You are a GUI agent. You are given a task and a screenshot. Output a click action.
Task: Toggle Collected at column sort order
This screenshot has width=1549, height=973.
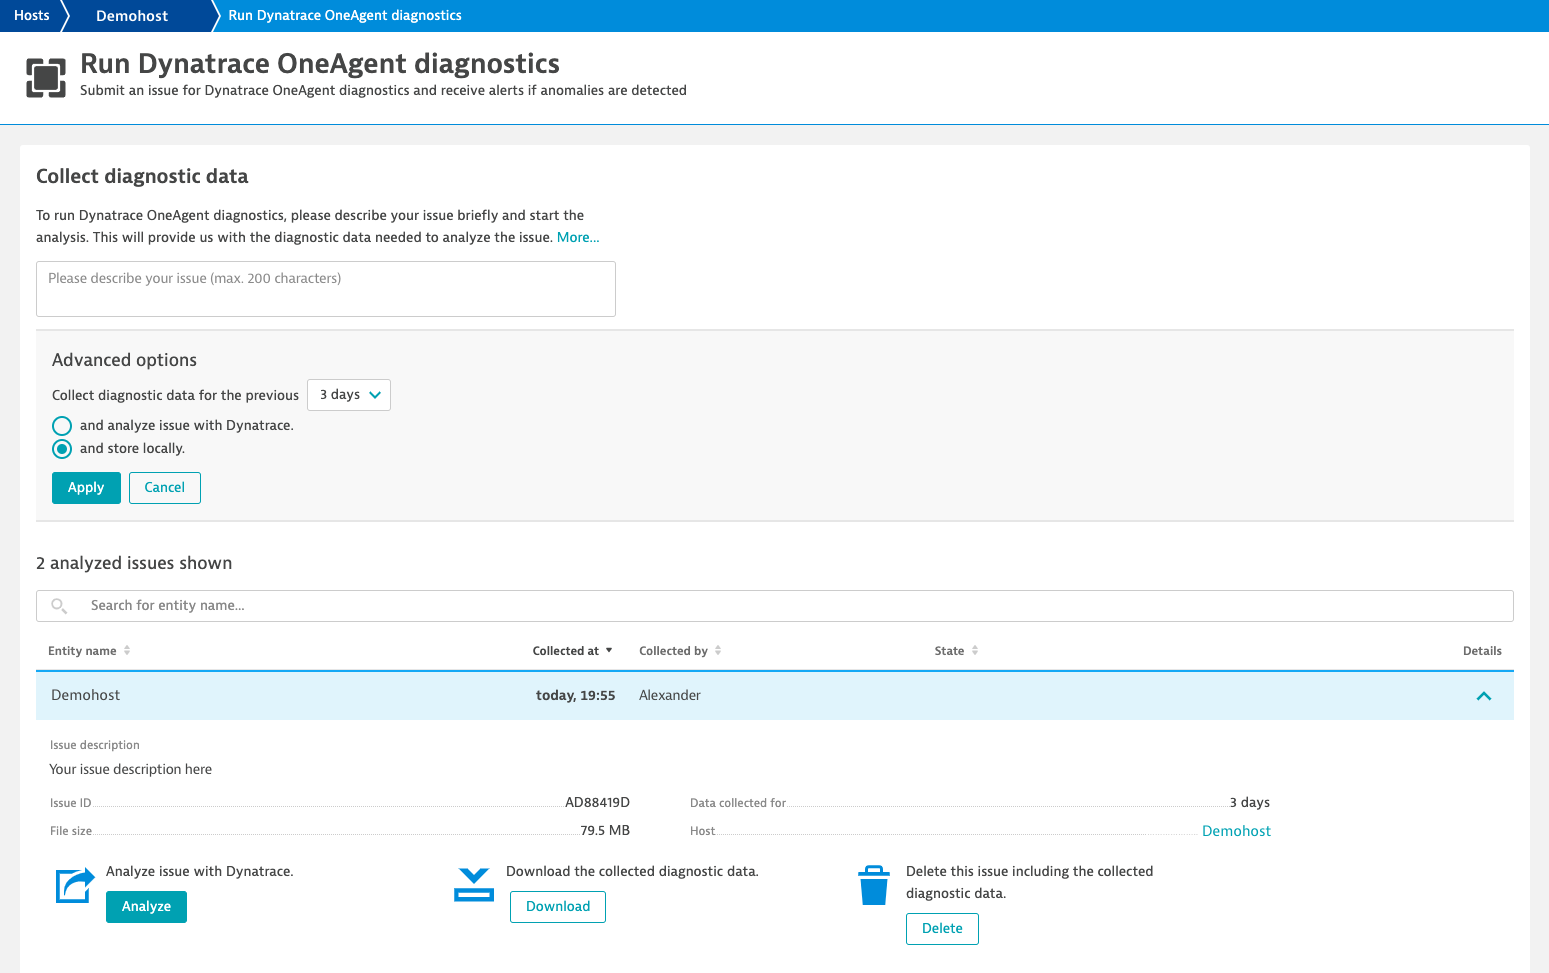tap(572, 651)
